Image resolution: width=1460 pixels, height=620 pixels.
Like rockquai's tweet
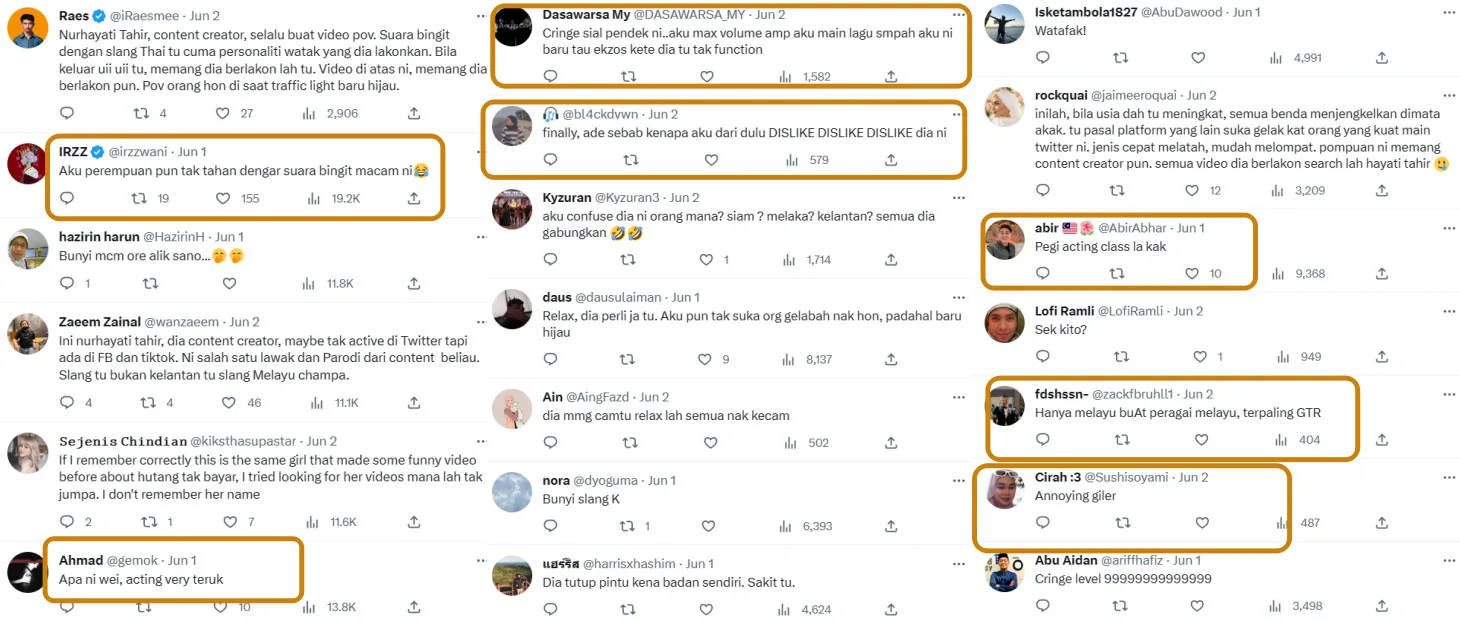coord(1192,190)
